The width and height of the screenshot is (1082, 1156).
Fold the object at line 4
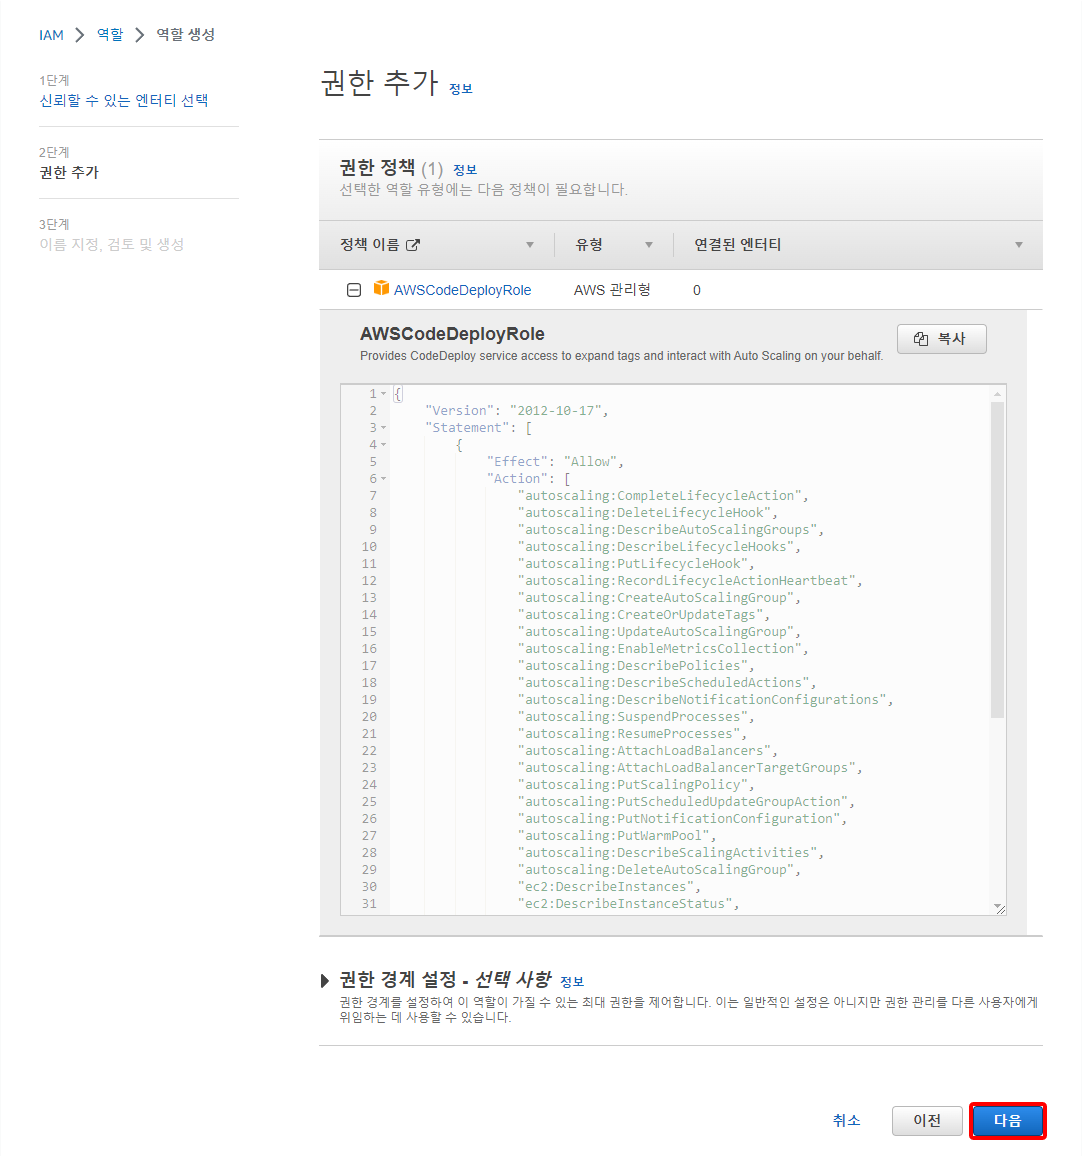tap(383, 445)
